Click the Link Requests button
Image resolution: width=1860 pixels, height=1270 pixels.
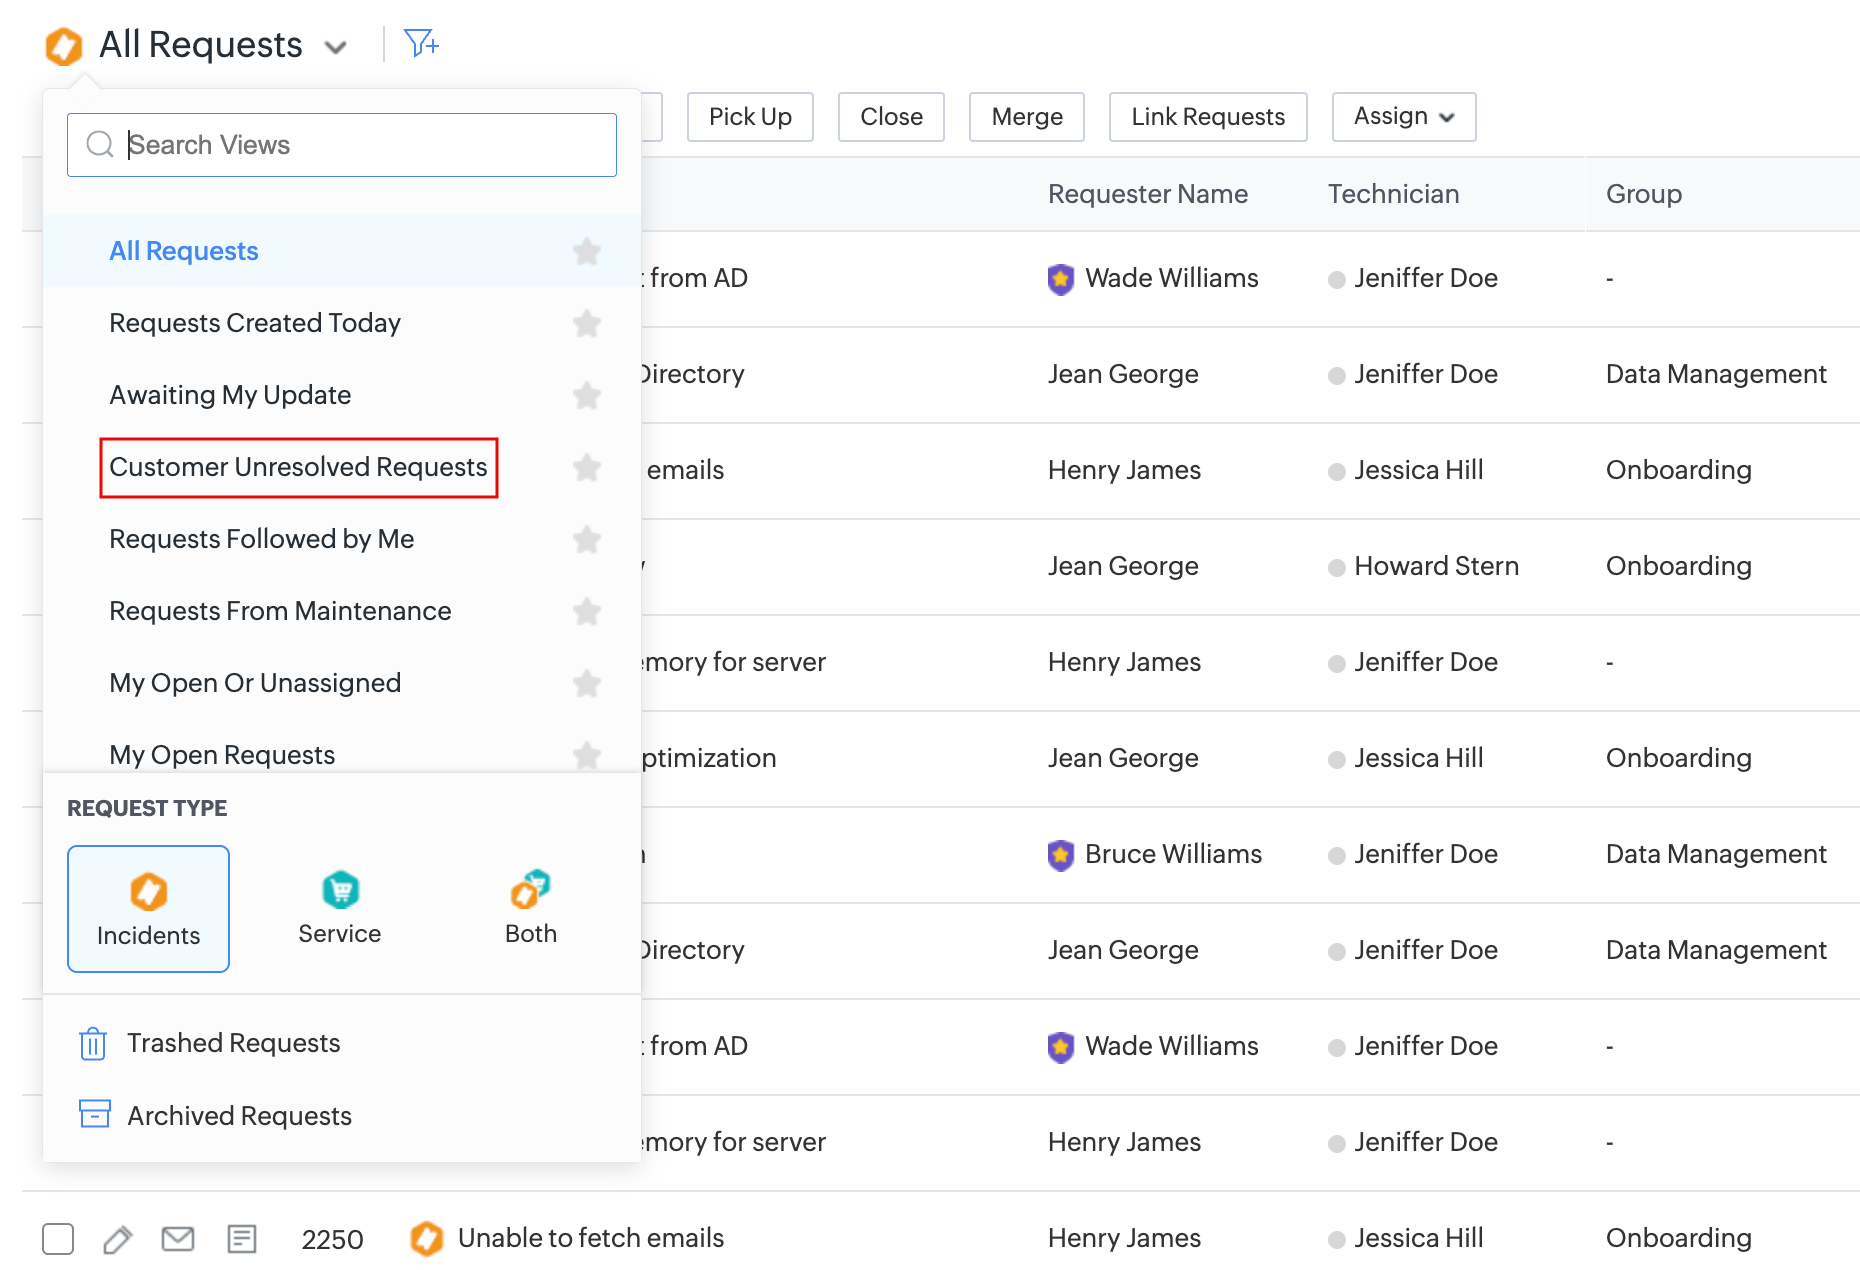point(1207,117)
